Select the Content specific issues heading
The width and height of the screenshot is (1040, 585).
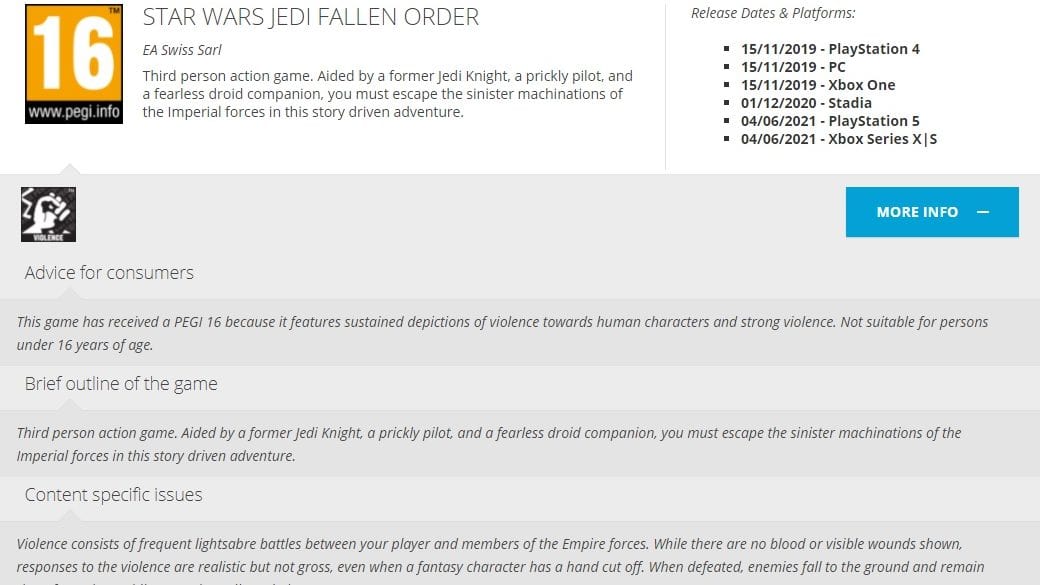pos(113,495)
